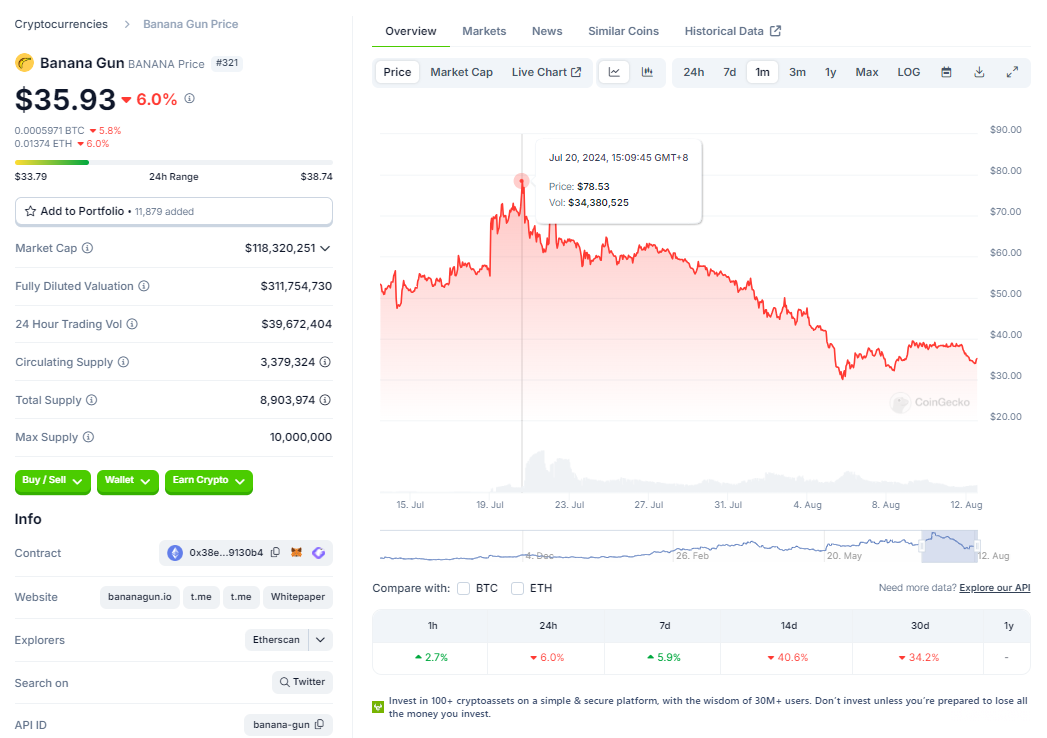Open the Similar Coins tab

623,31
